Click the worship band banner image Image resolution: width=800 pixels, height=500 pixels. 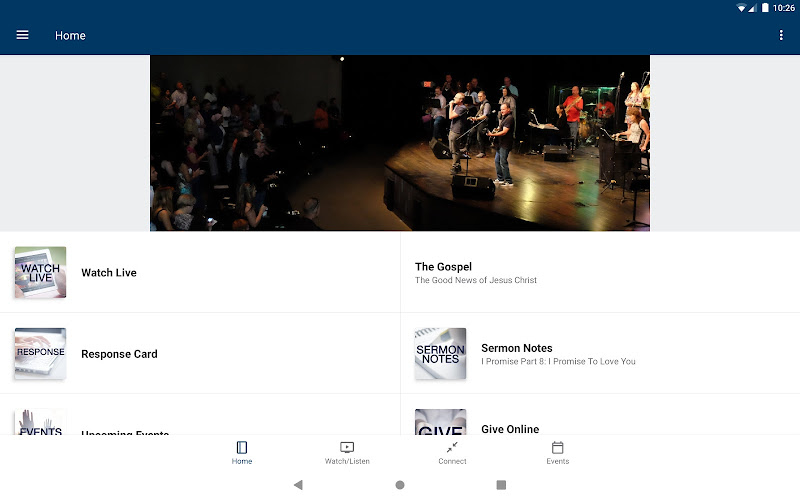click(x=399, y=143)
